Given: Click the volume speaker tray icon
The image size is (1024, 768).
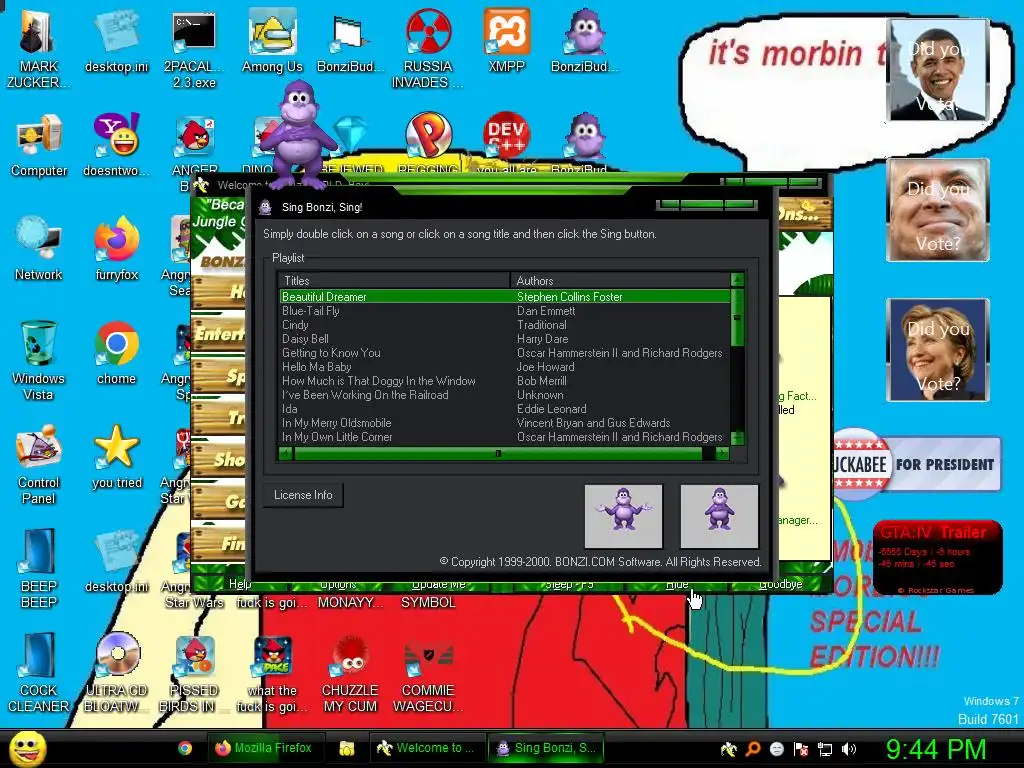Looking at the screenshot, I should tap(848, 748).
